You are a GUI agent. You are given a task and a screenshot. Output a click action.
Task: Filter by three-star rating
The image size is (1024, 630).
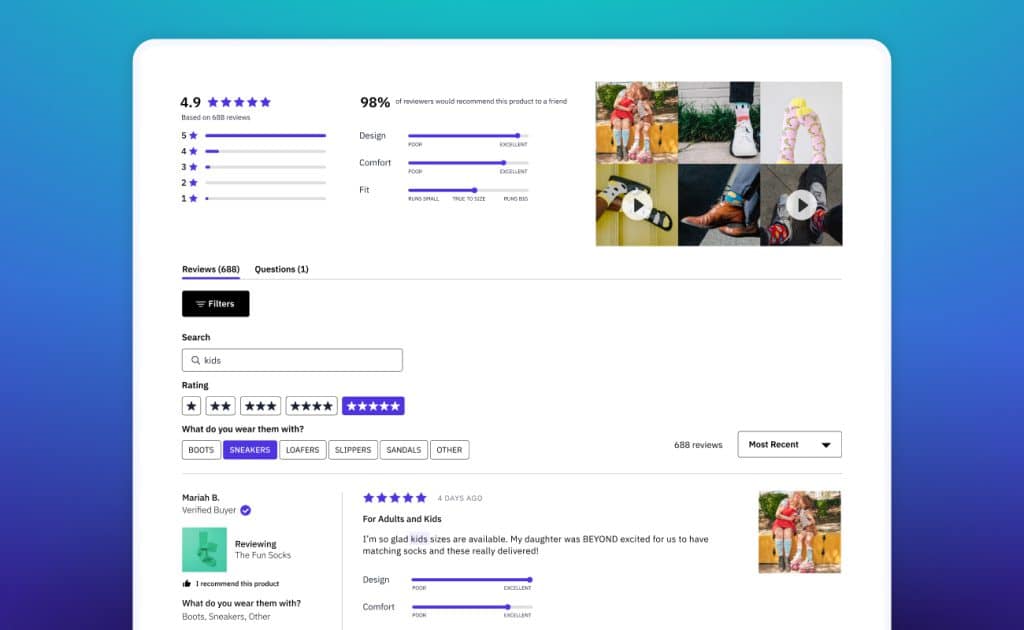261,406
